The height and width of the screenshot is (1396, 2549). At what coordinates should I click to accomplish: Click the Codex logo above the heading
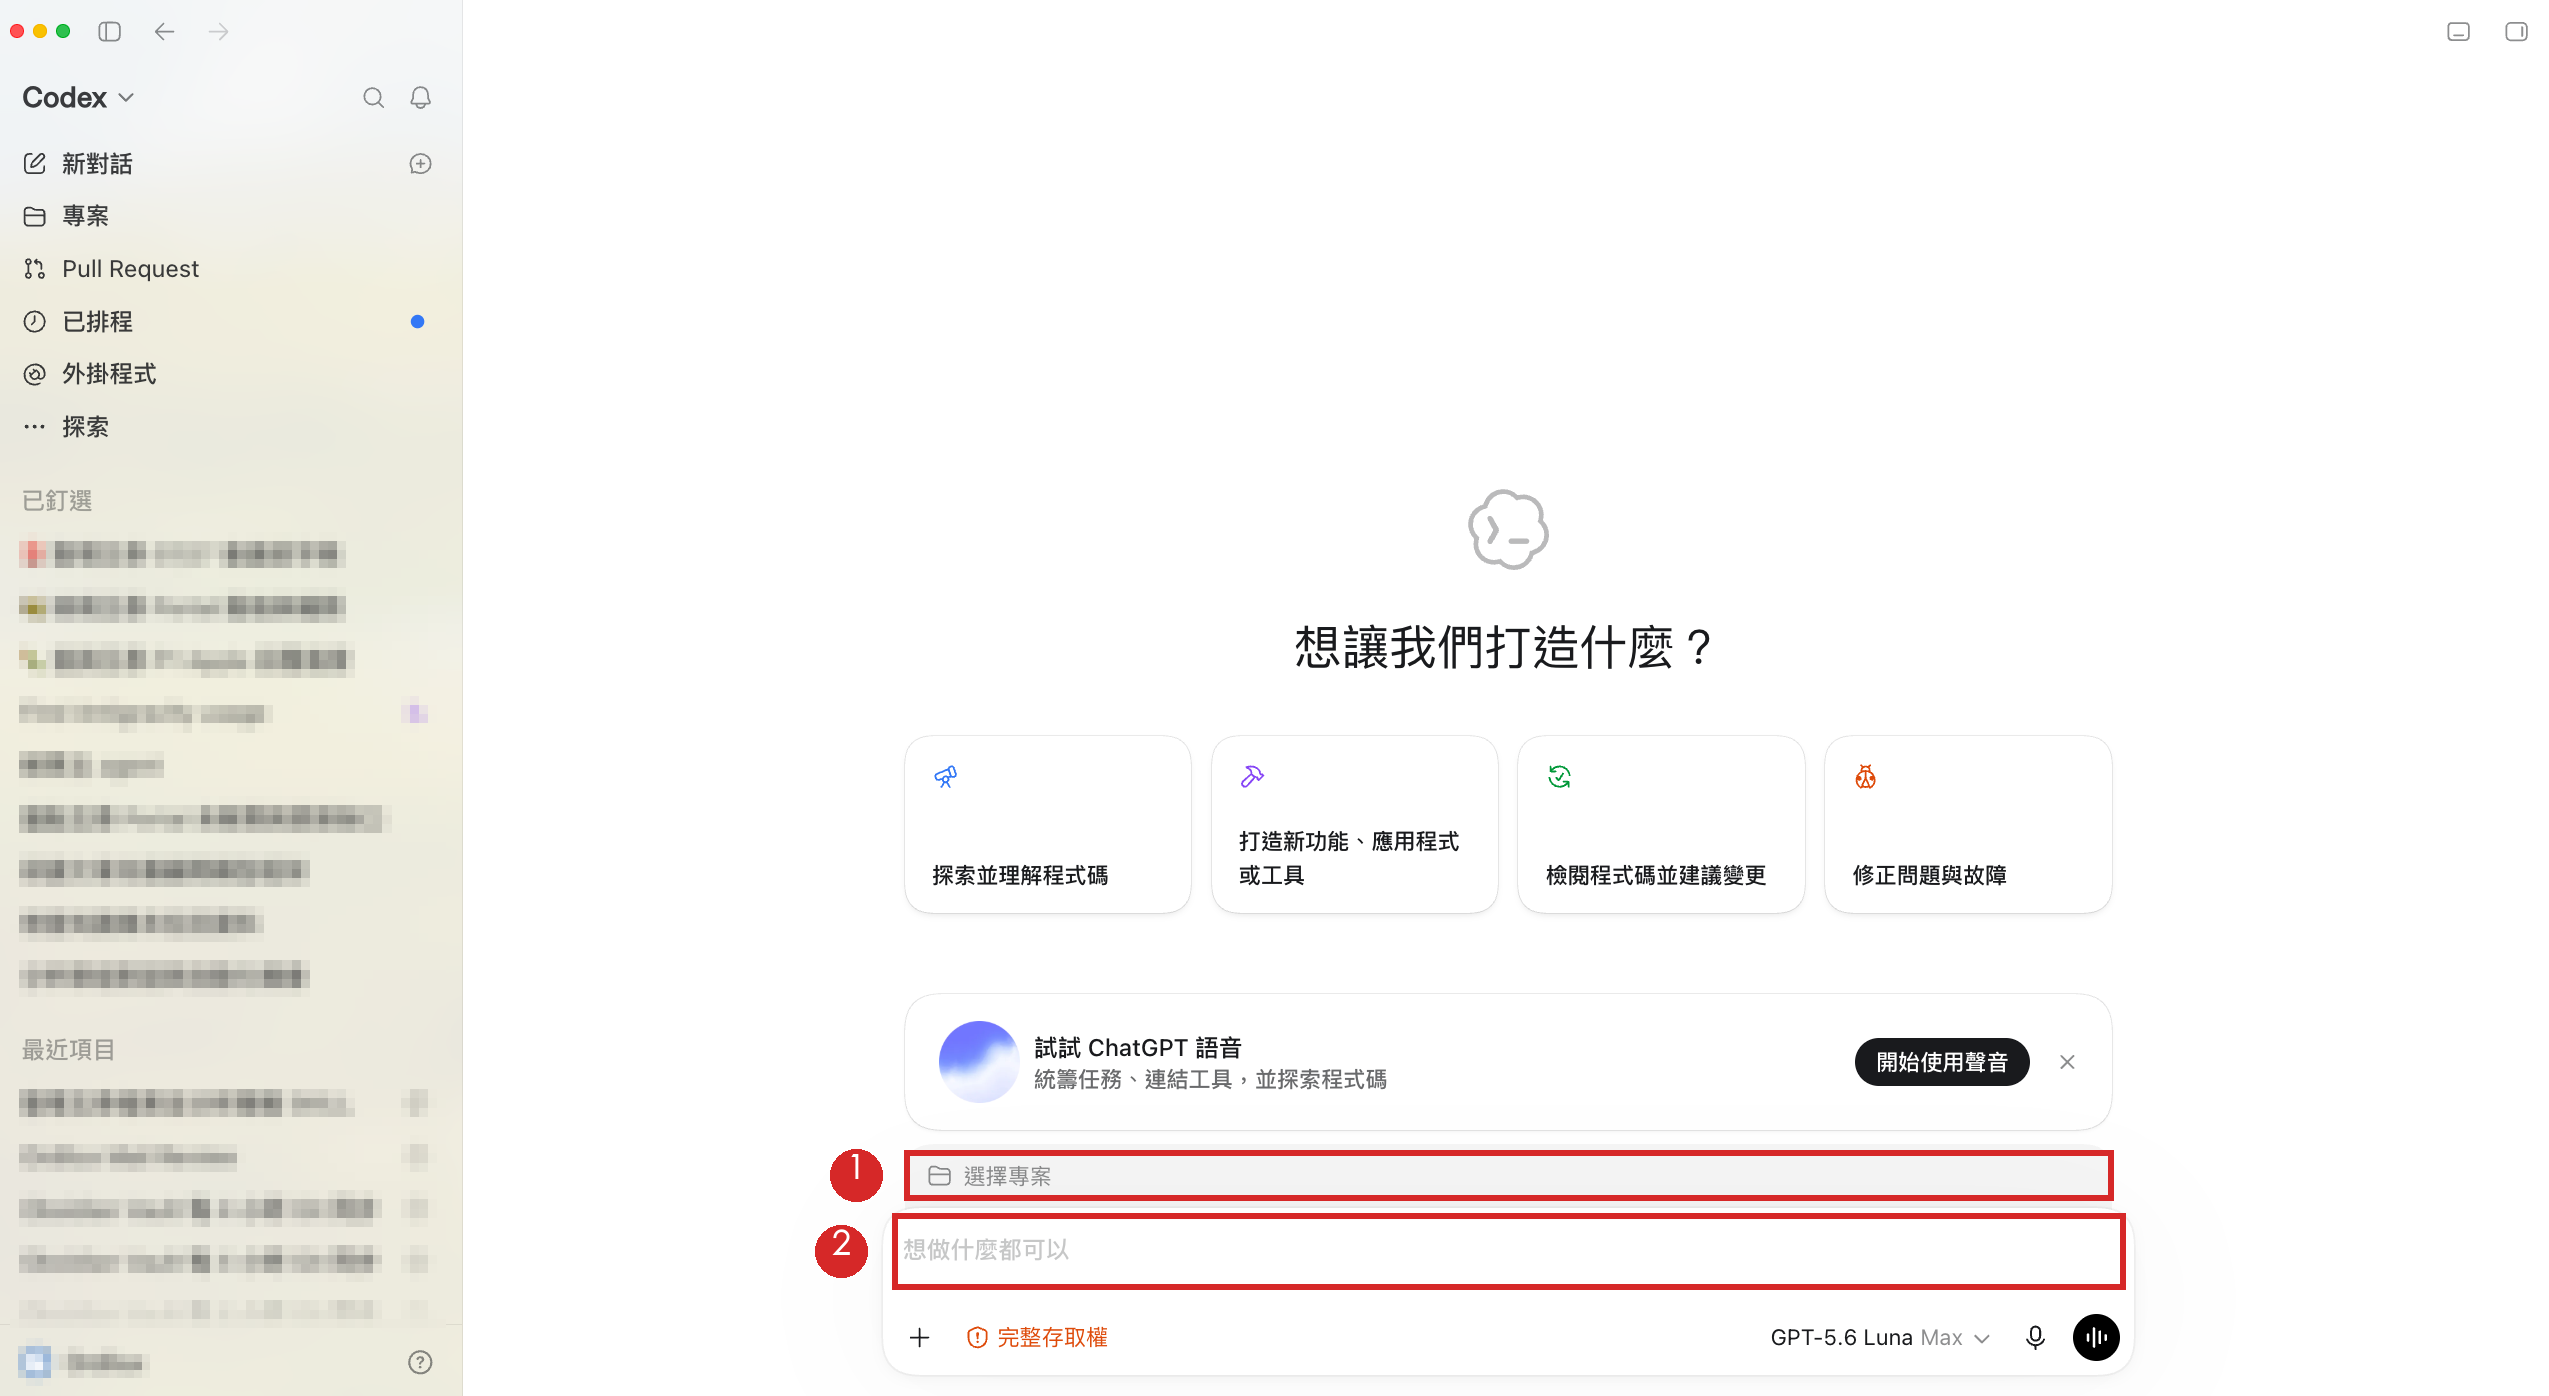coord(1508,530)
